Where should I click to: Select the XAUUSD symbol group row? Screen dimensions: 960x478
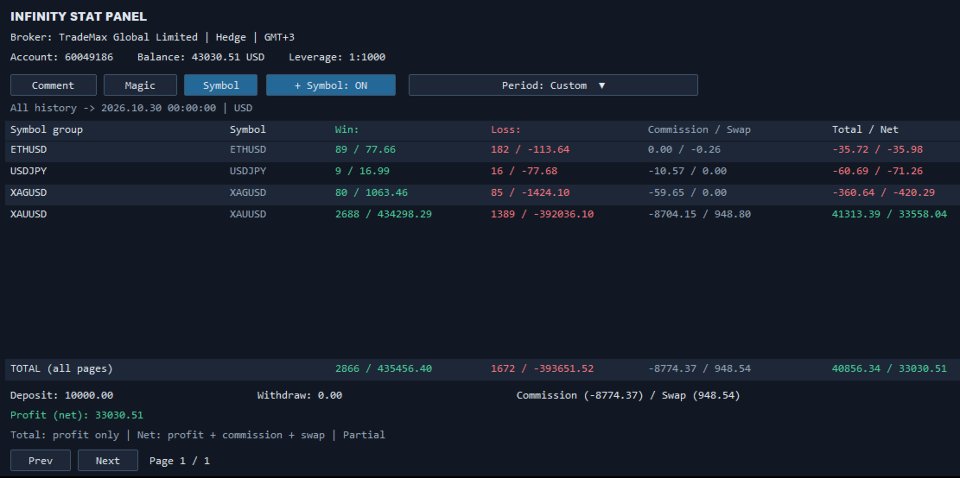[480, 214]
